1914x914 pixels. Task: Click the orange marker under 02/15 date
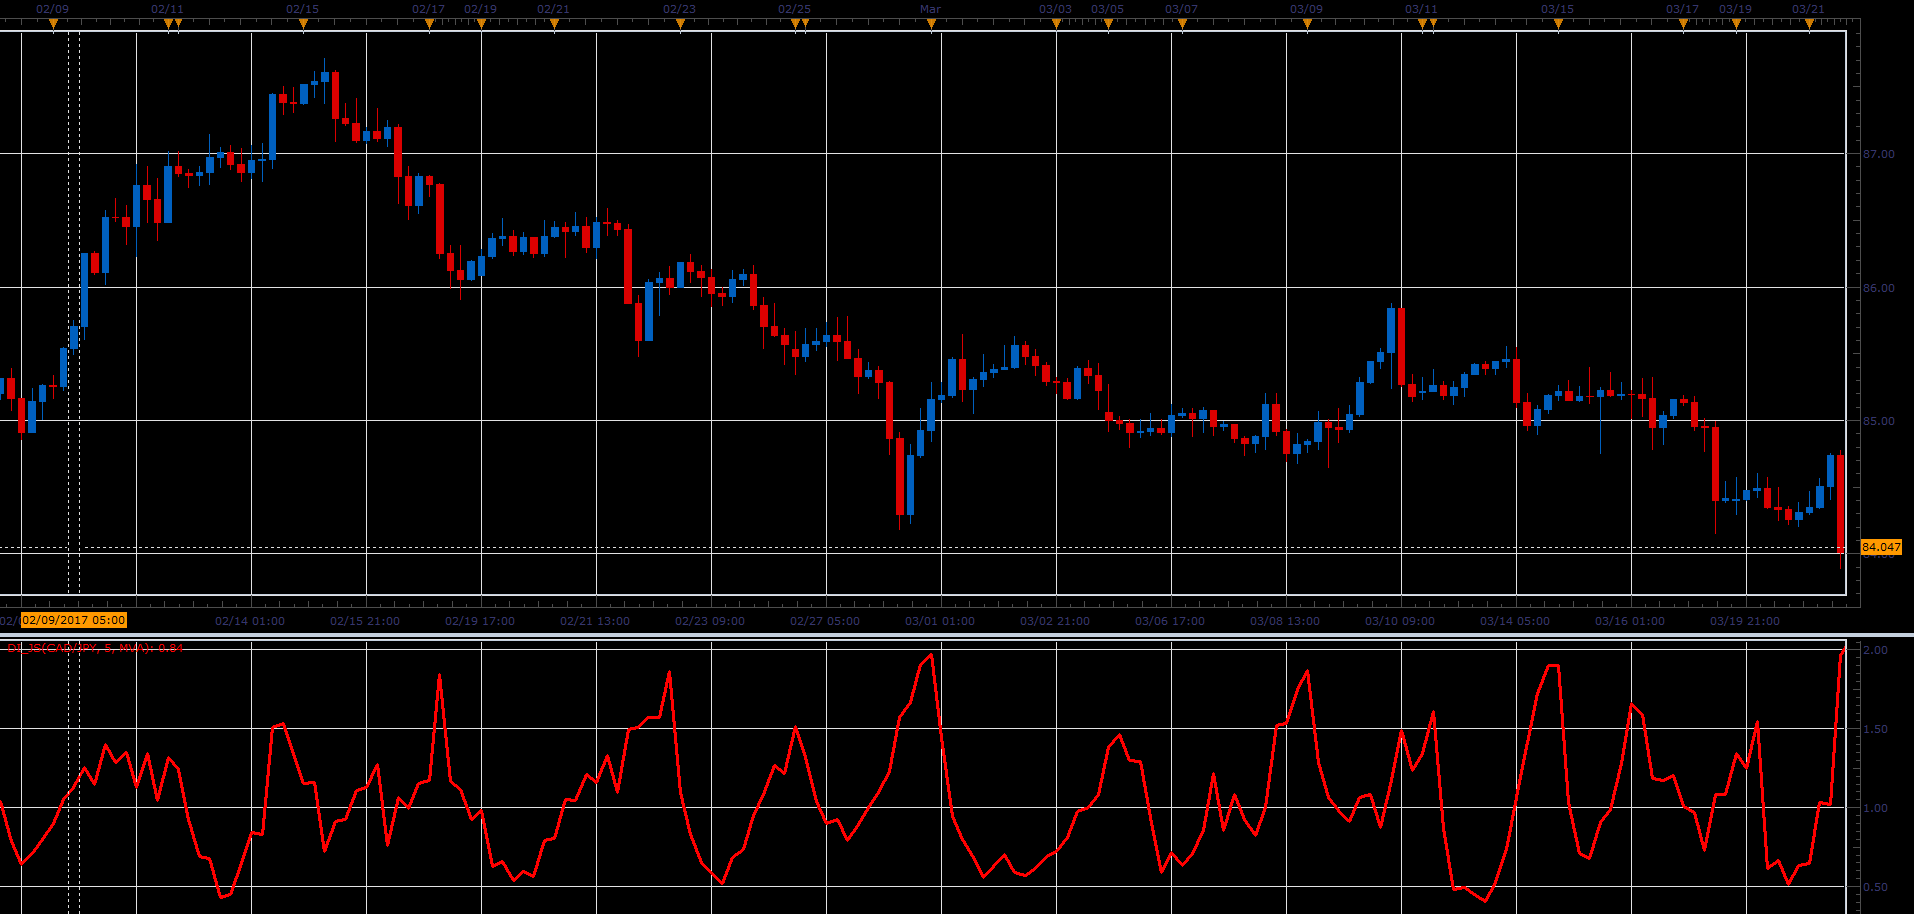click(x=303, y=24)
